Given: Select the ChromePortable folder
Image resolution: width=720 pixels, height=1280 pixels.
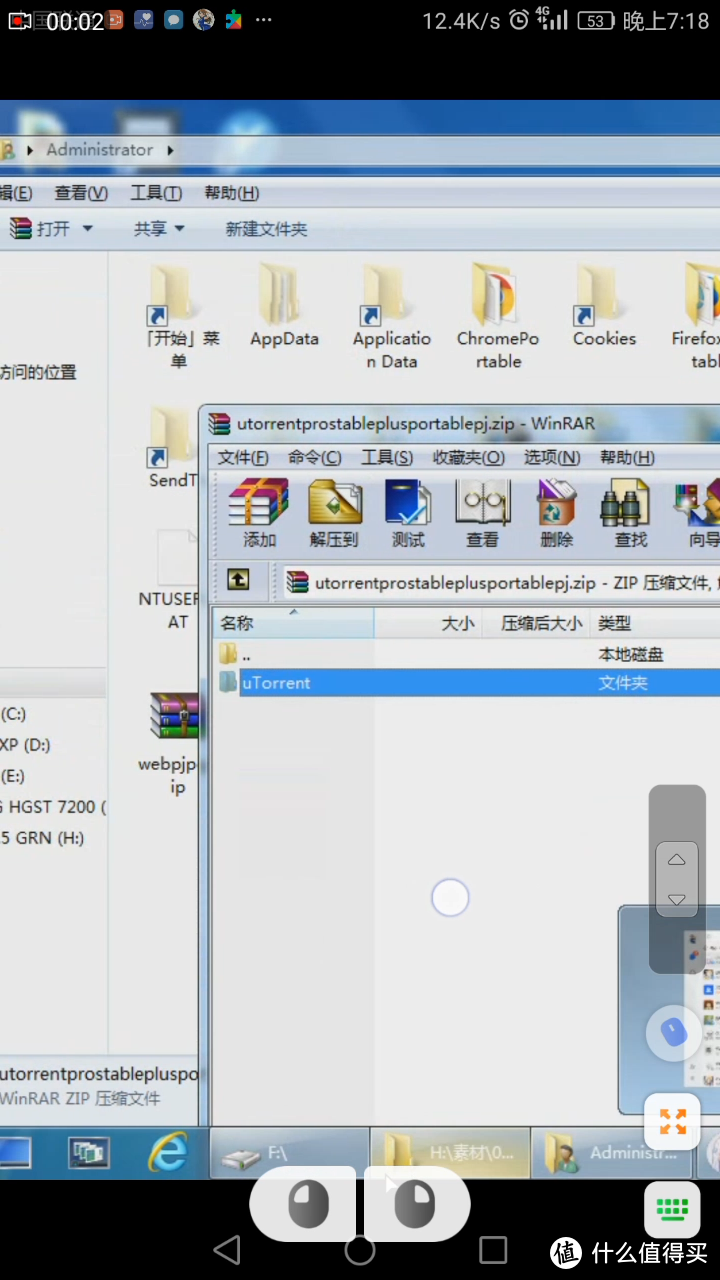Looking at the screenshot, I should tap(498, 316).
